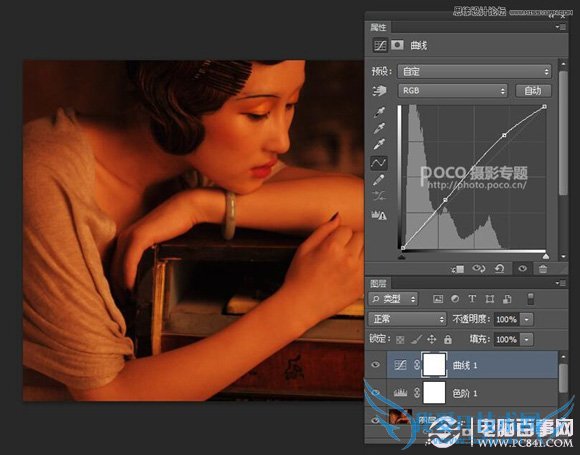Select the pencil draw-curve tool
This screenshot has width=580, height=455.
click(379, 180)
